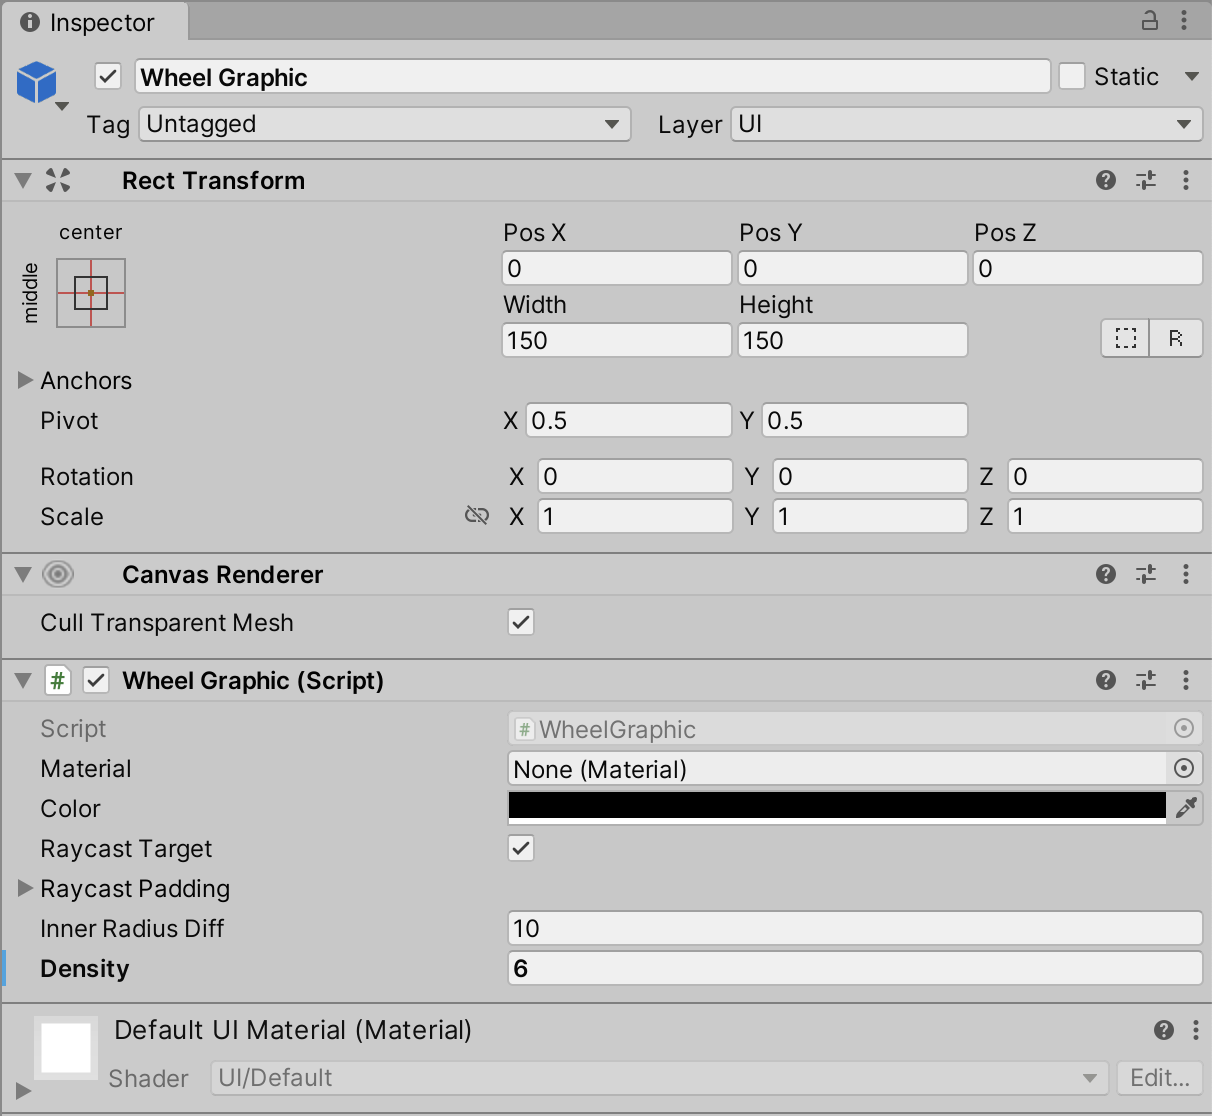Image resolution: width=1212 pixels, height=1116 pixels.
Task: Click the Edit... shader button
Action: point(1159,1078)
